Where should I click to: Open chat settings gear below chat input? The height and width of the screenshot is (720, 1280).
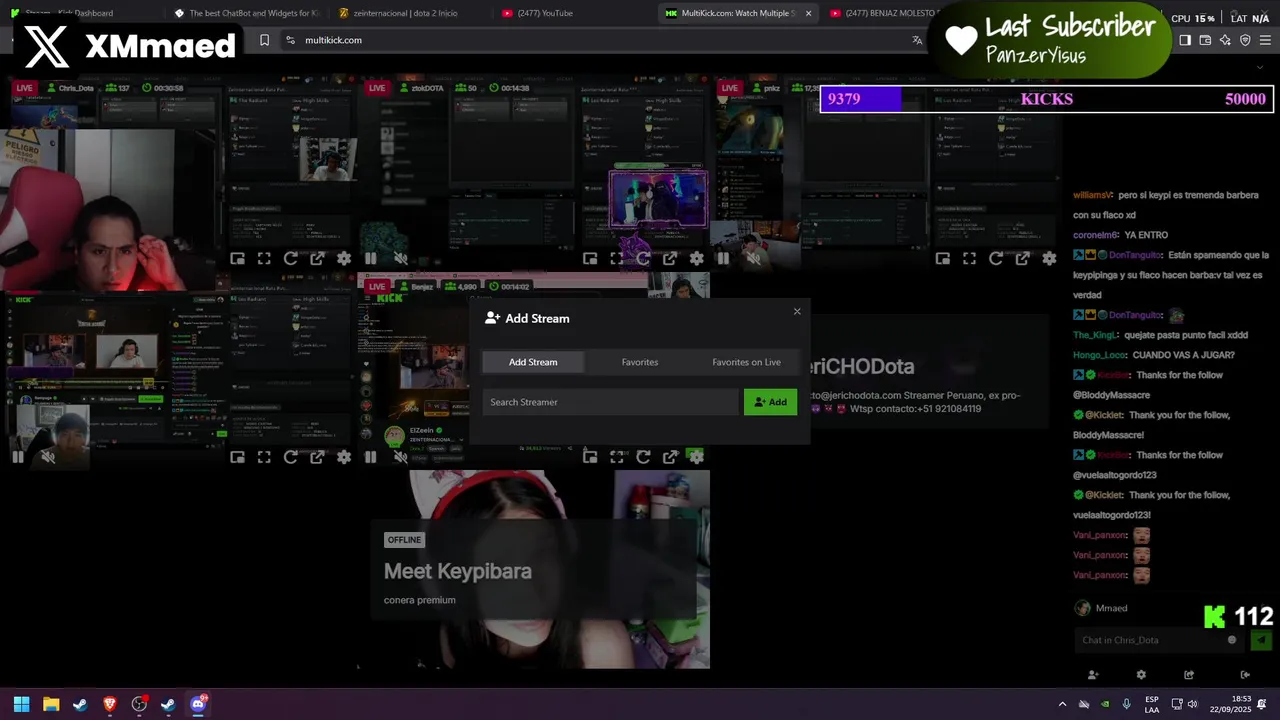(x=1141, y=675)
